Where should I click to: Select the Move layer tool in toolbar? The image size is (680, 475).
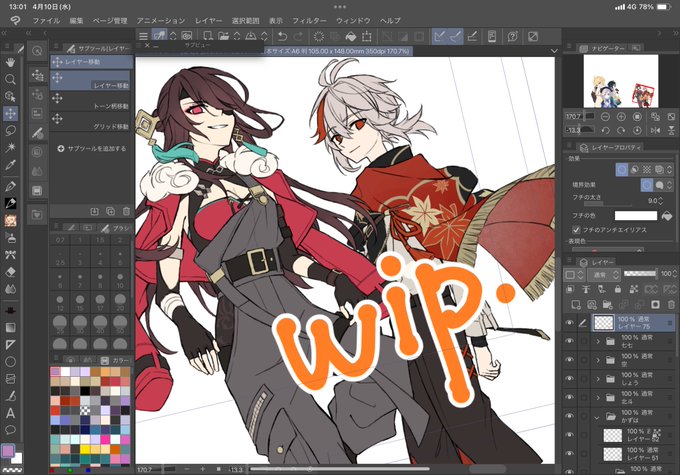click(10, 114)
